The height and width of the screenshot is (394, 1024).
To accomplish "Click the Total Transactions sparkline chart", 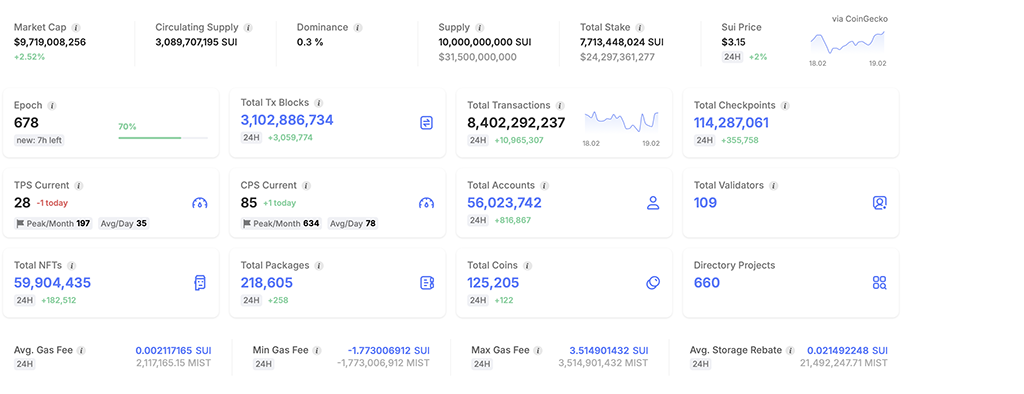I will click(x=621, y=122).
